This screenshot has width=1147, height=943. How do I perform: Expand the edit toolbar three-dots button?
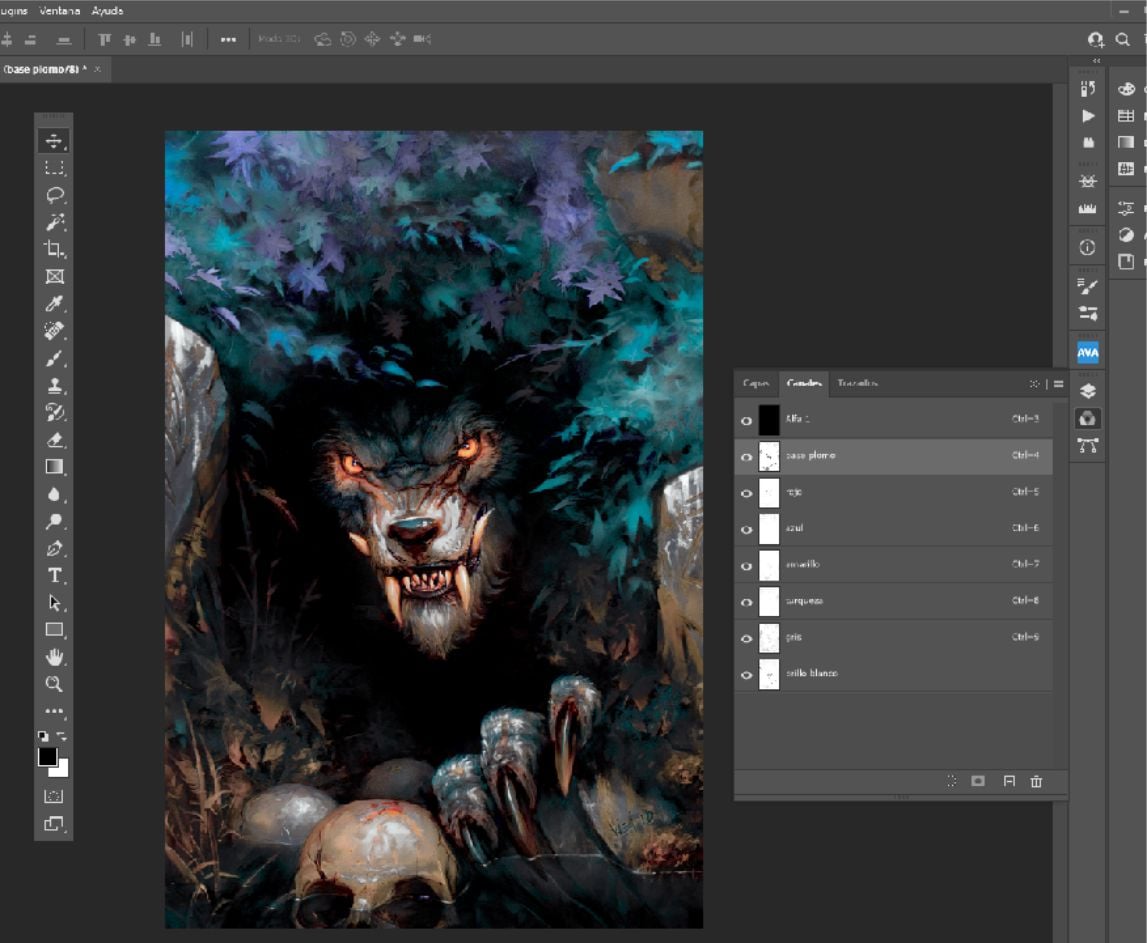pyautogui.click(x=54, y=712)
